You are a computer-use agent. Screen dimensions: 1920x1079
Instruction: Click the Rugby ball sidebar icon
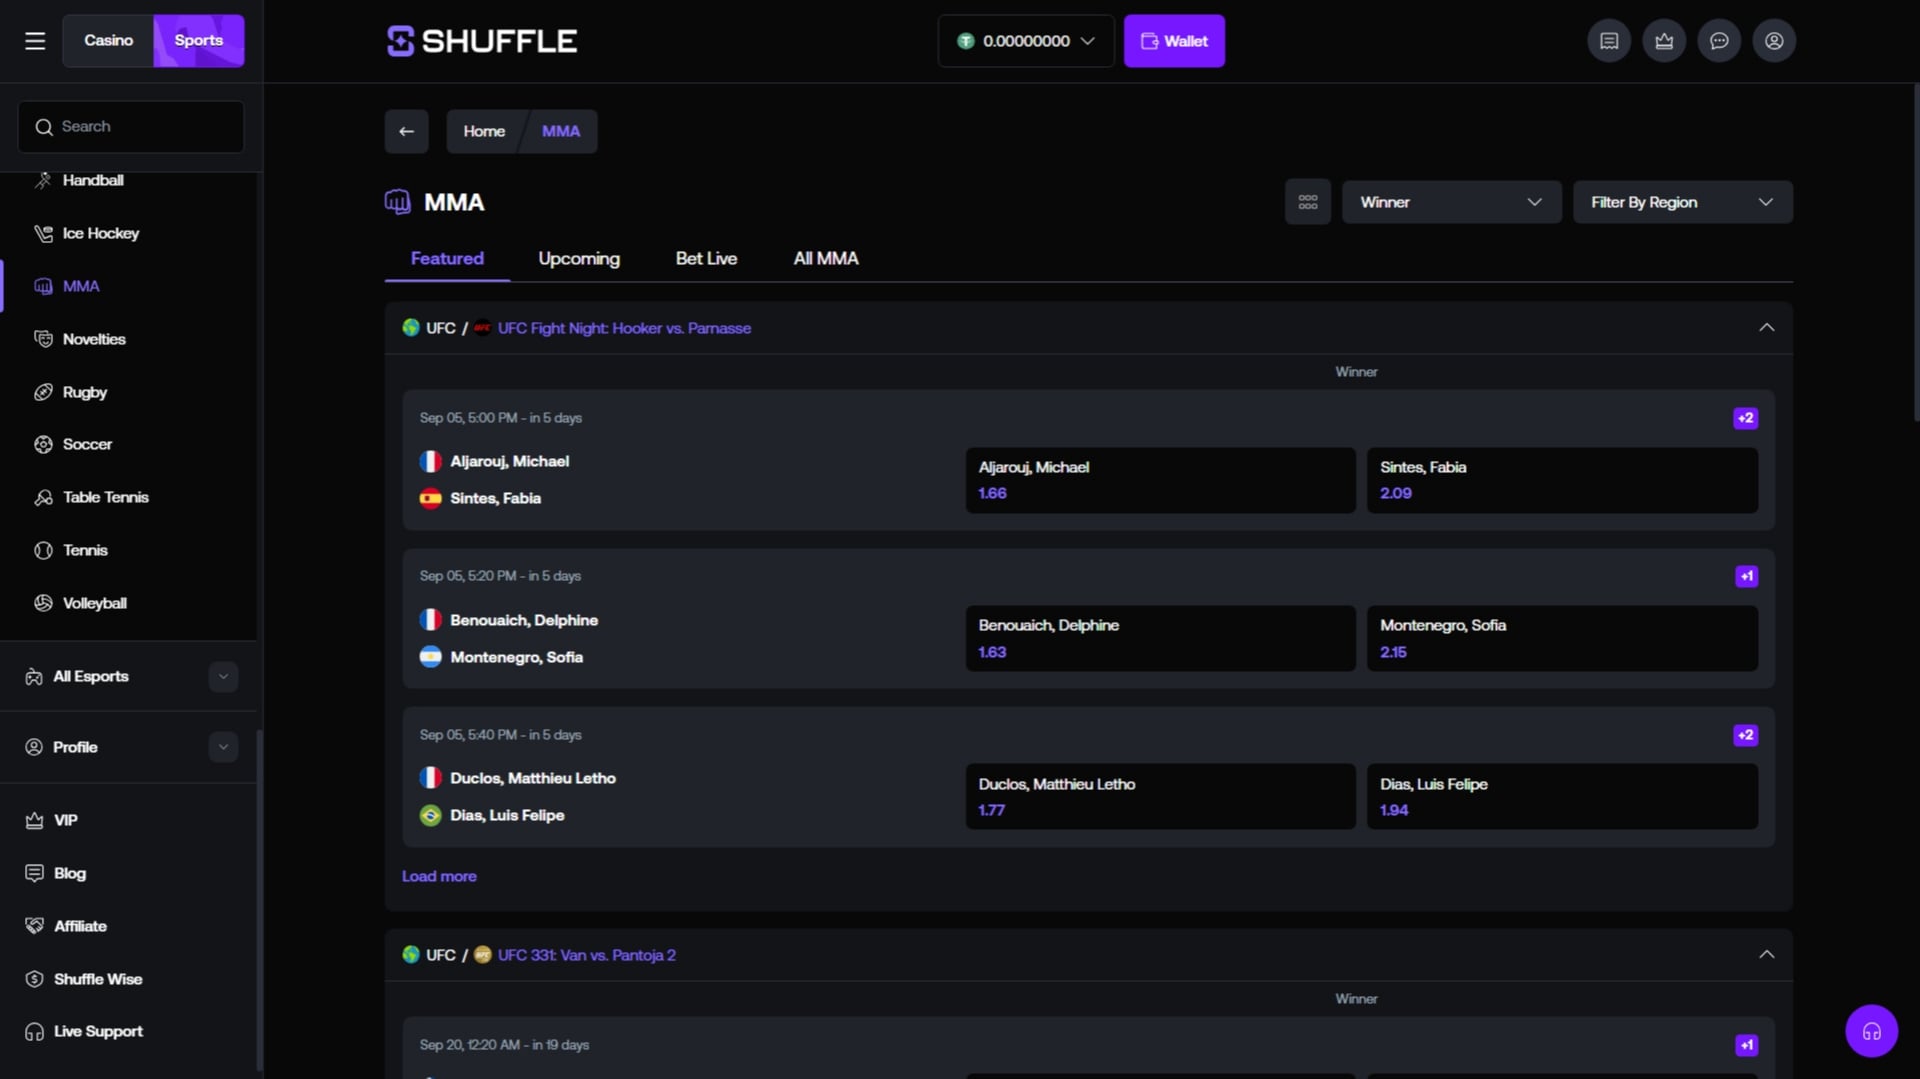point(43,392)
